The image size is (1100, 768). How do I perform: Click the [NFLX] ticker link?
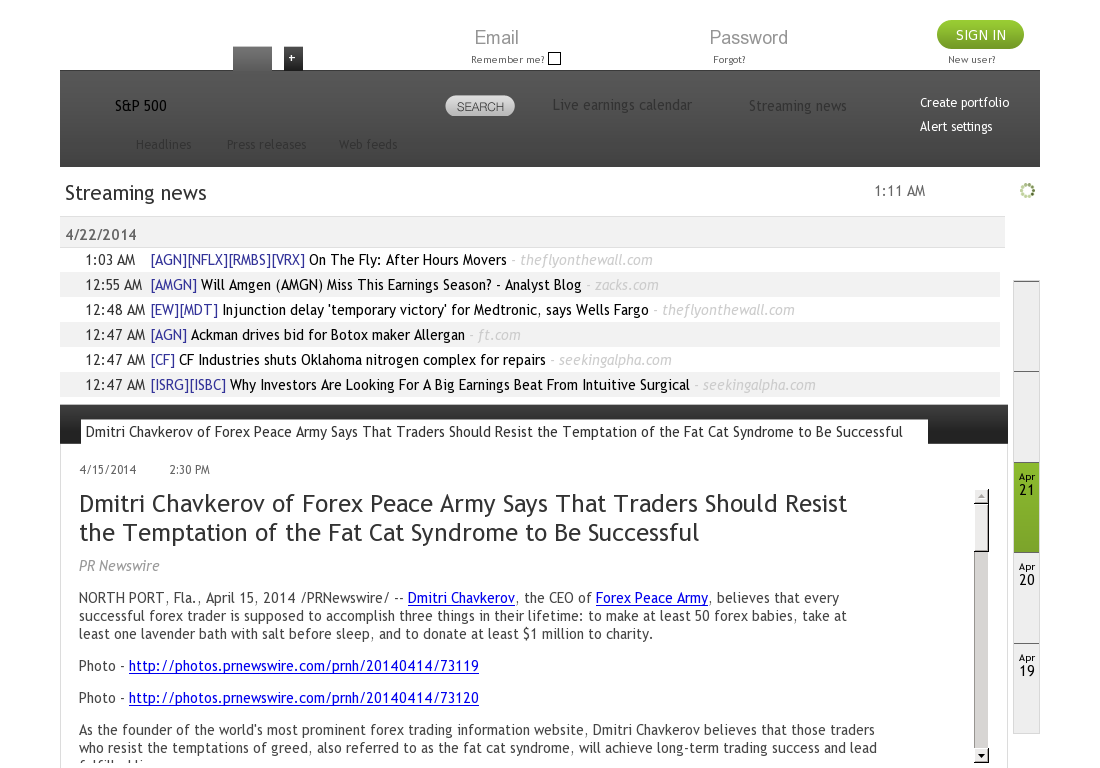(208, 260)
